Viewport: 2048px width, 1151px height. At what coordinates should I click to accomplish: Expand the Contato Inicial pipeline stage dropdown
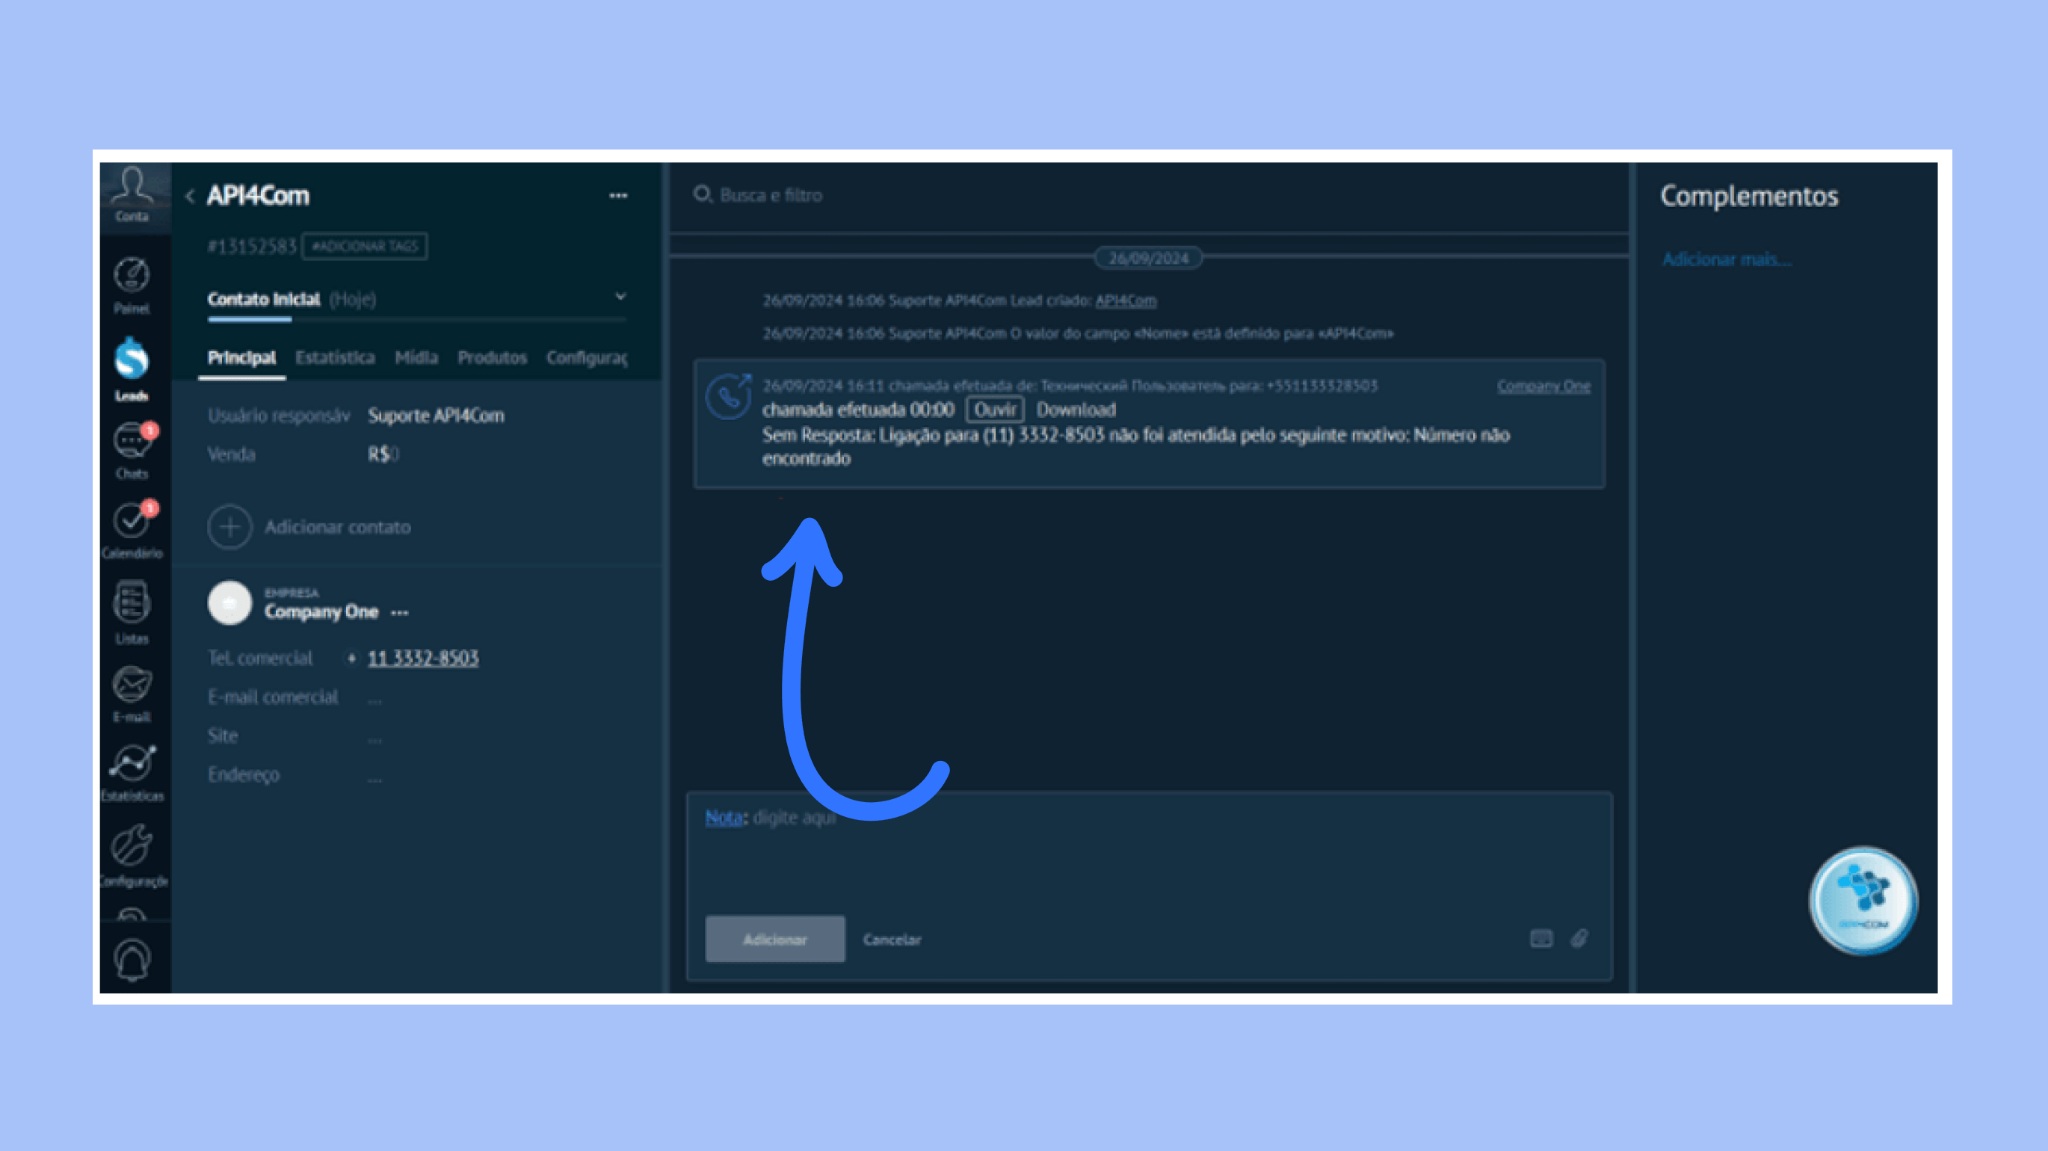pos(620,297)
